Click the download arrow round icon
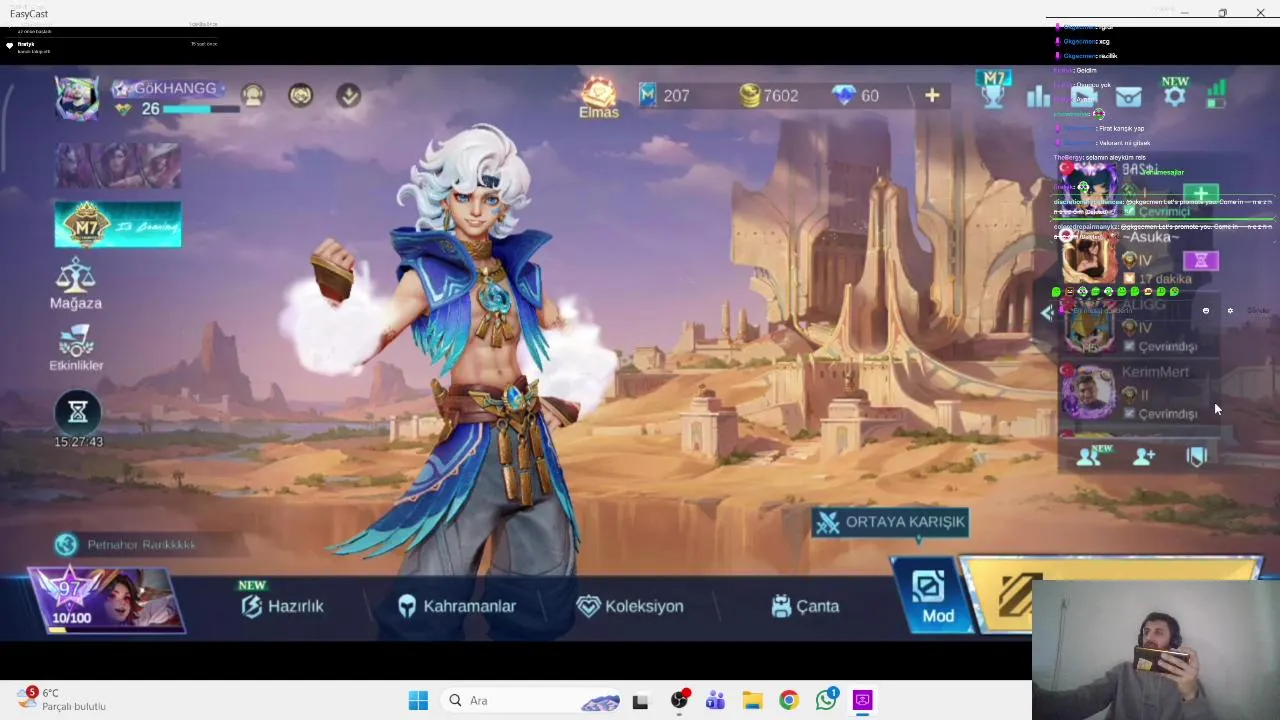The image size is (1280, 720). click(x=348, y=95)
